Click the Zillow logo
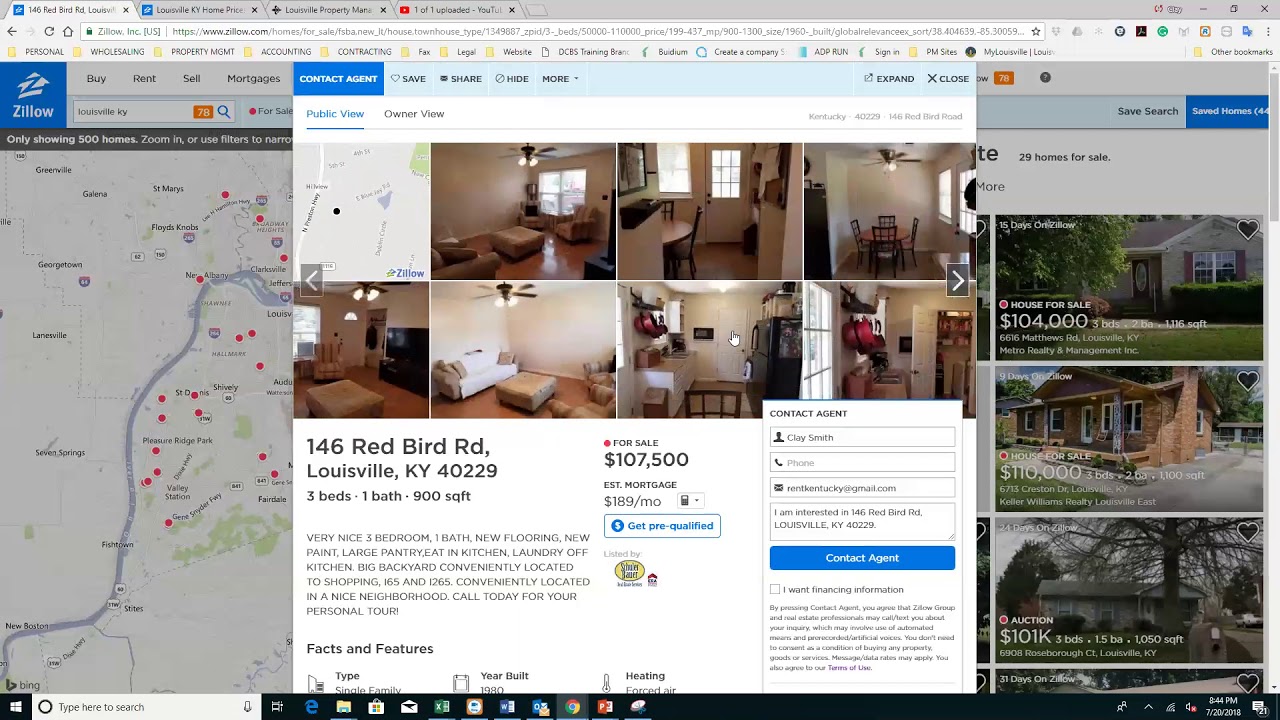Viewport: 1280px width, 720px height. pyautogui.click(x=33, y=97)
